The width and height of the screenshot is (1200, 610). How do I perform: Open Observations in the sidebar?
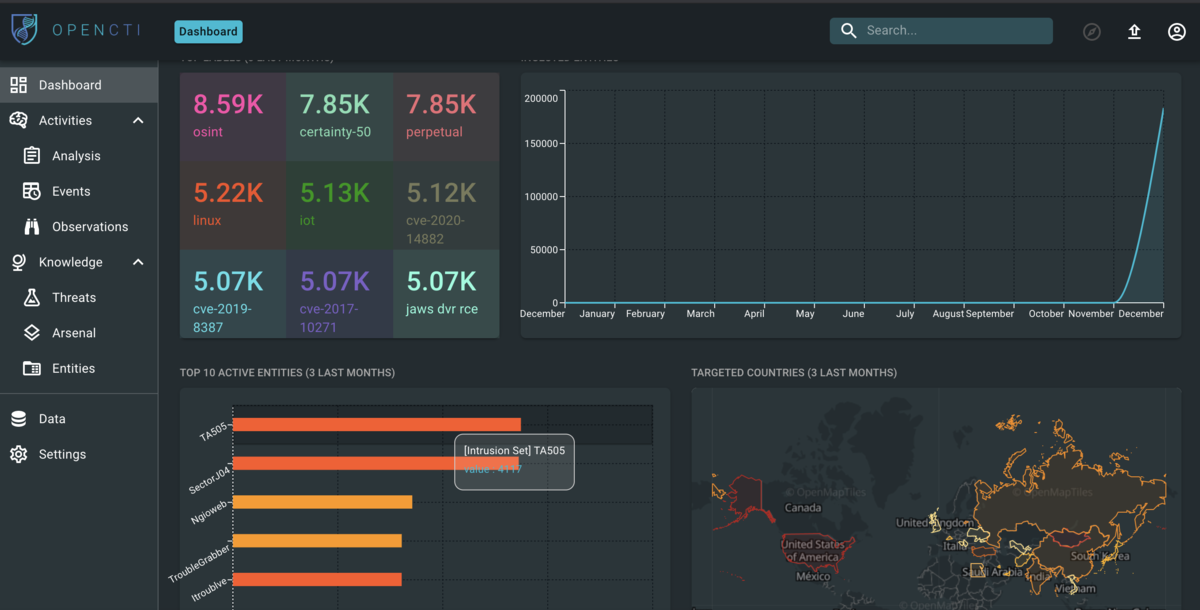pos(79,226)
